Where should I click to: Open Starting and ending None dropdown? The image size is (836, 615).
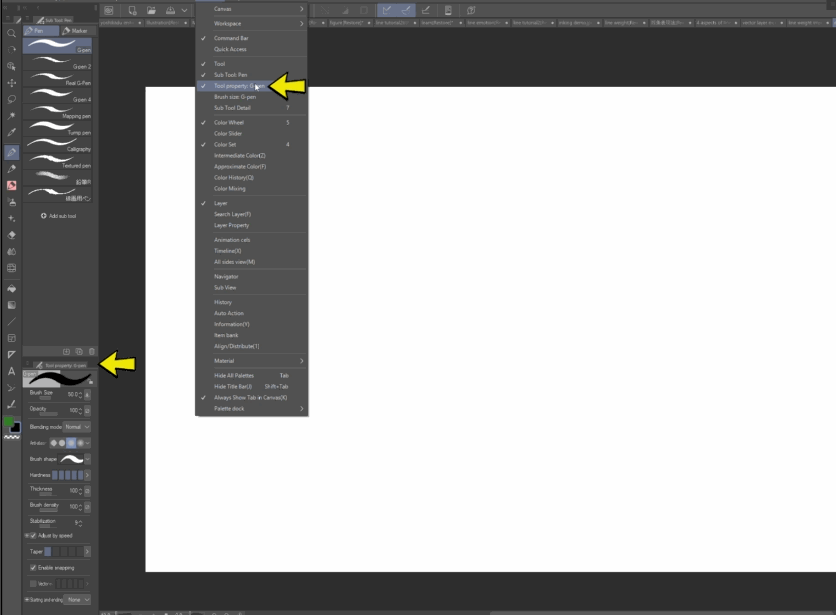click(77, 600)
